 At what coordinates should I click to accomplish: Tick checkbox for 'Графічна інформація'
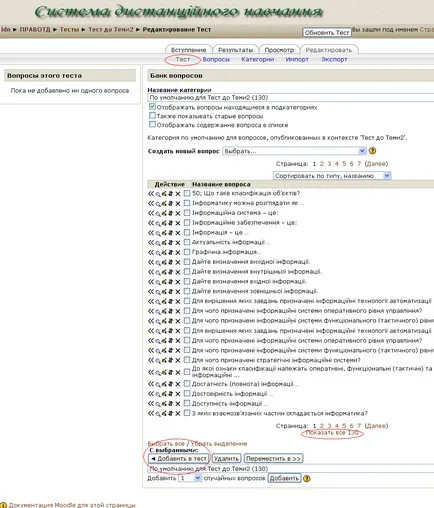[187, 252]
